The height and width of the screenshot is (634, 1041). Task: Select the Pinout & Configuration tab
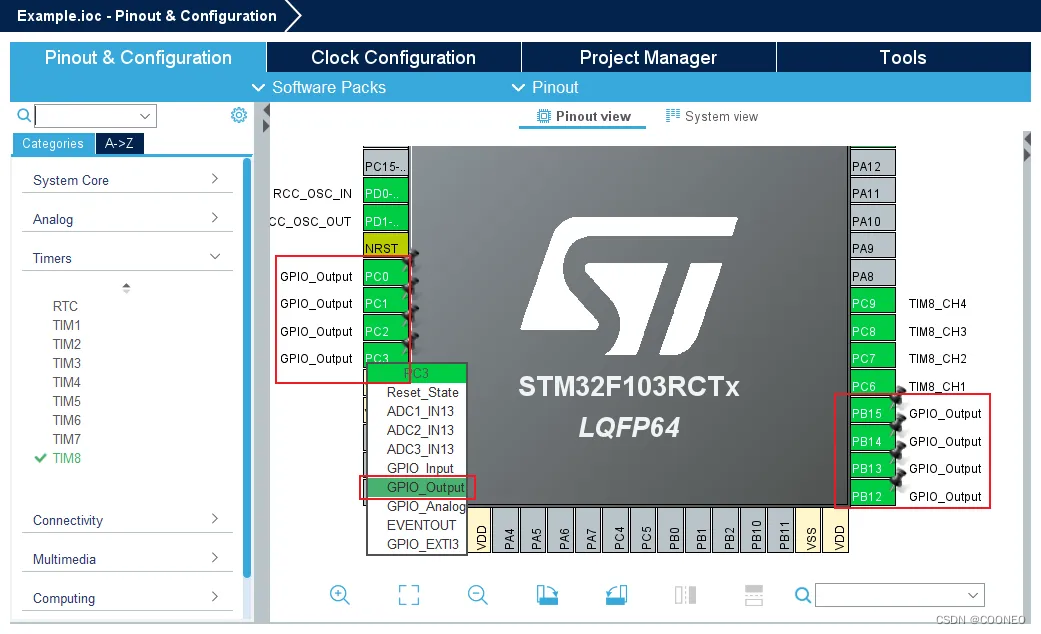(x=138, y=57)
